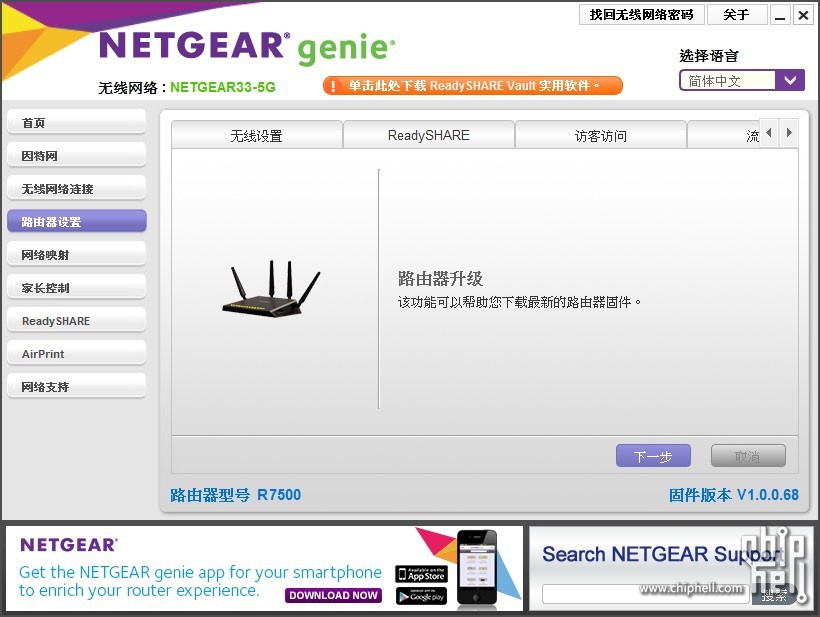Tap the Google Play badge
This screenshot has height=617, width=820.
tap(422, 596)
